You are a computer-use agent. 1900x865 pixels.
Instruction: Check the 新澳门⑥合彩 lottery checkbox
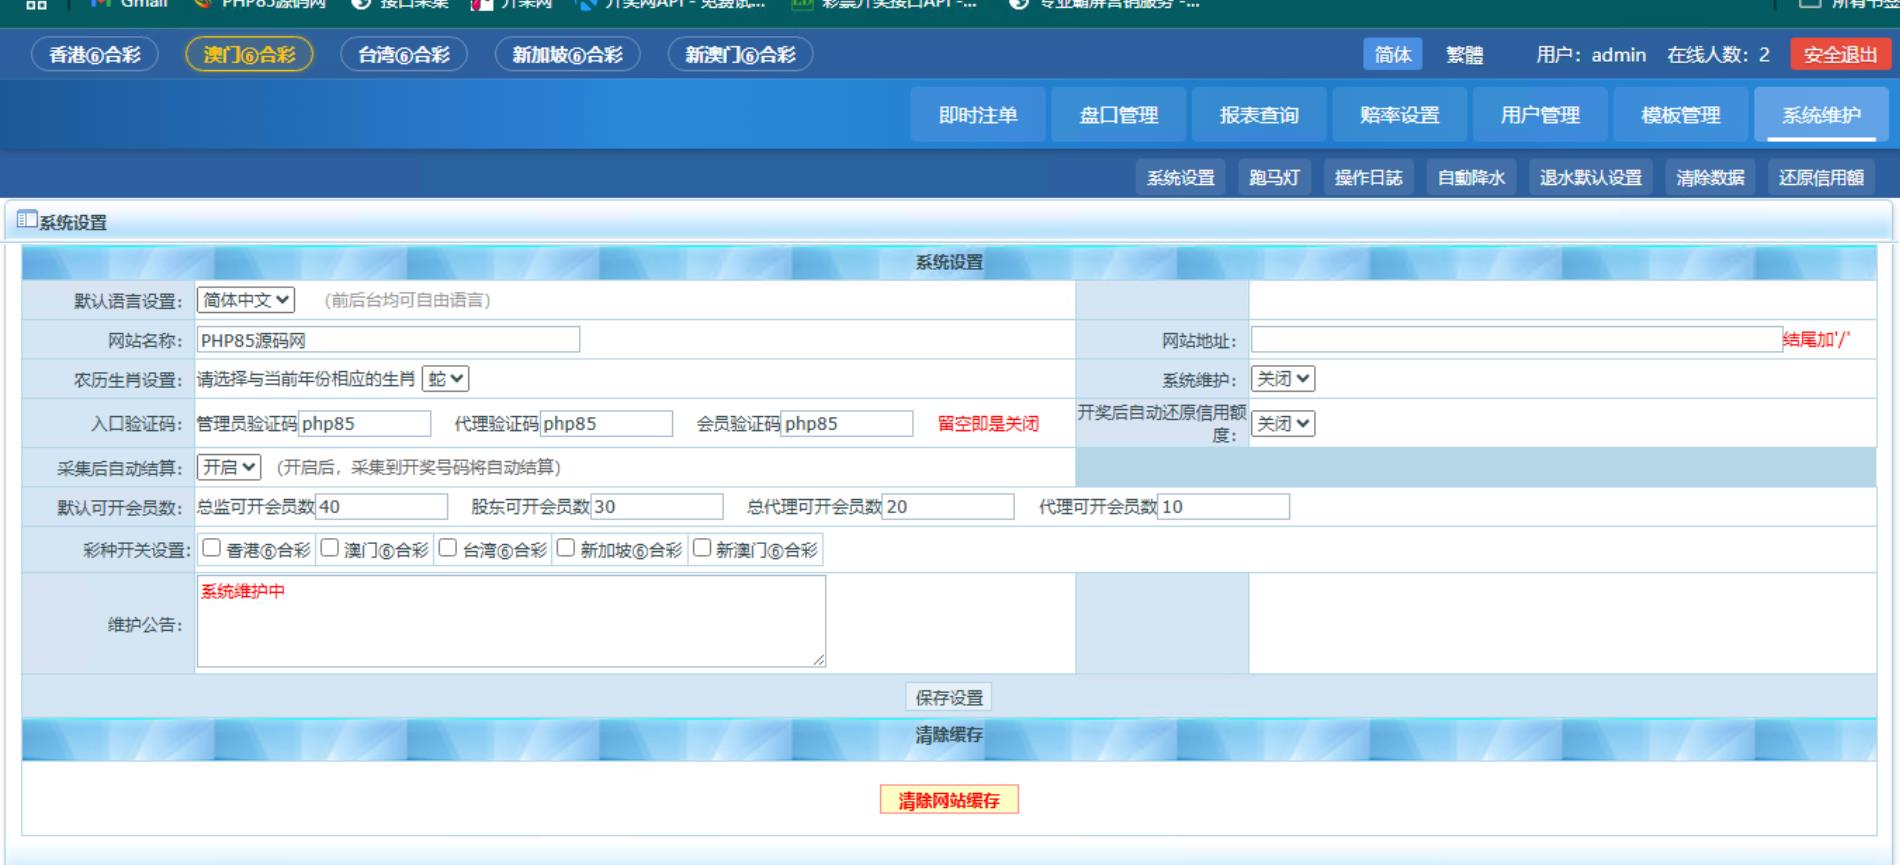[x=702, y=548]
